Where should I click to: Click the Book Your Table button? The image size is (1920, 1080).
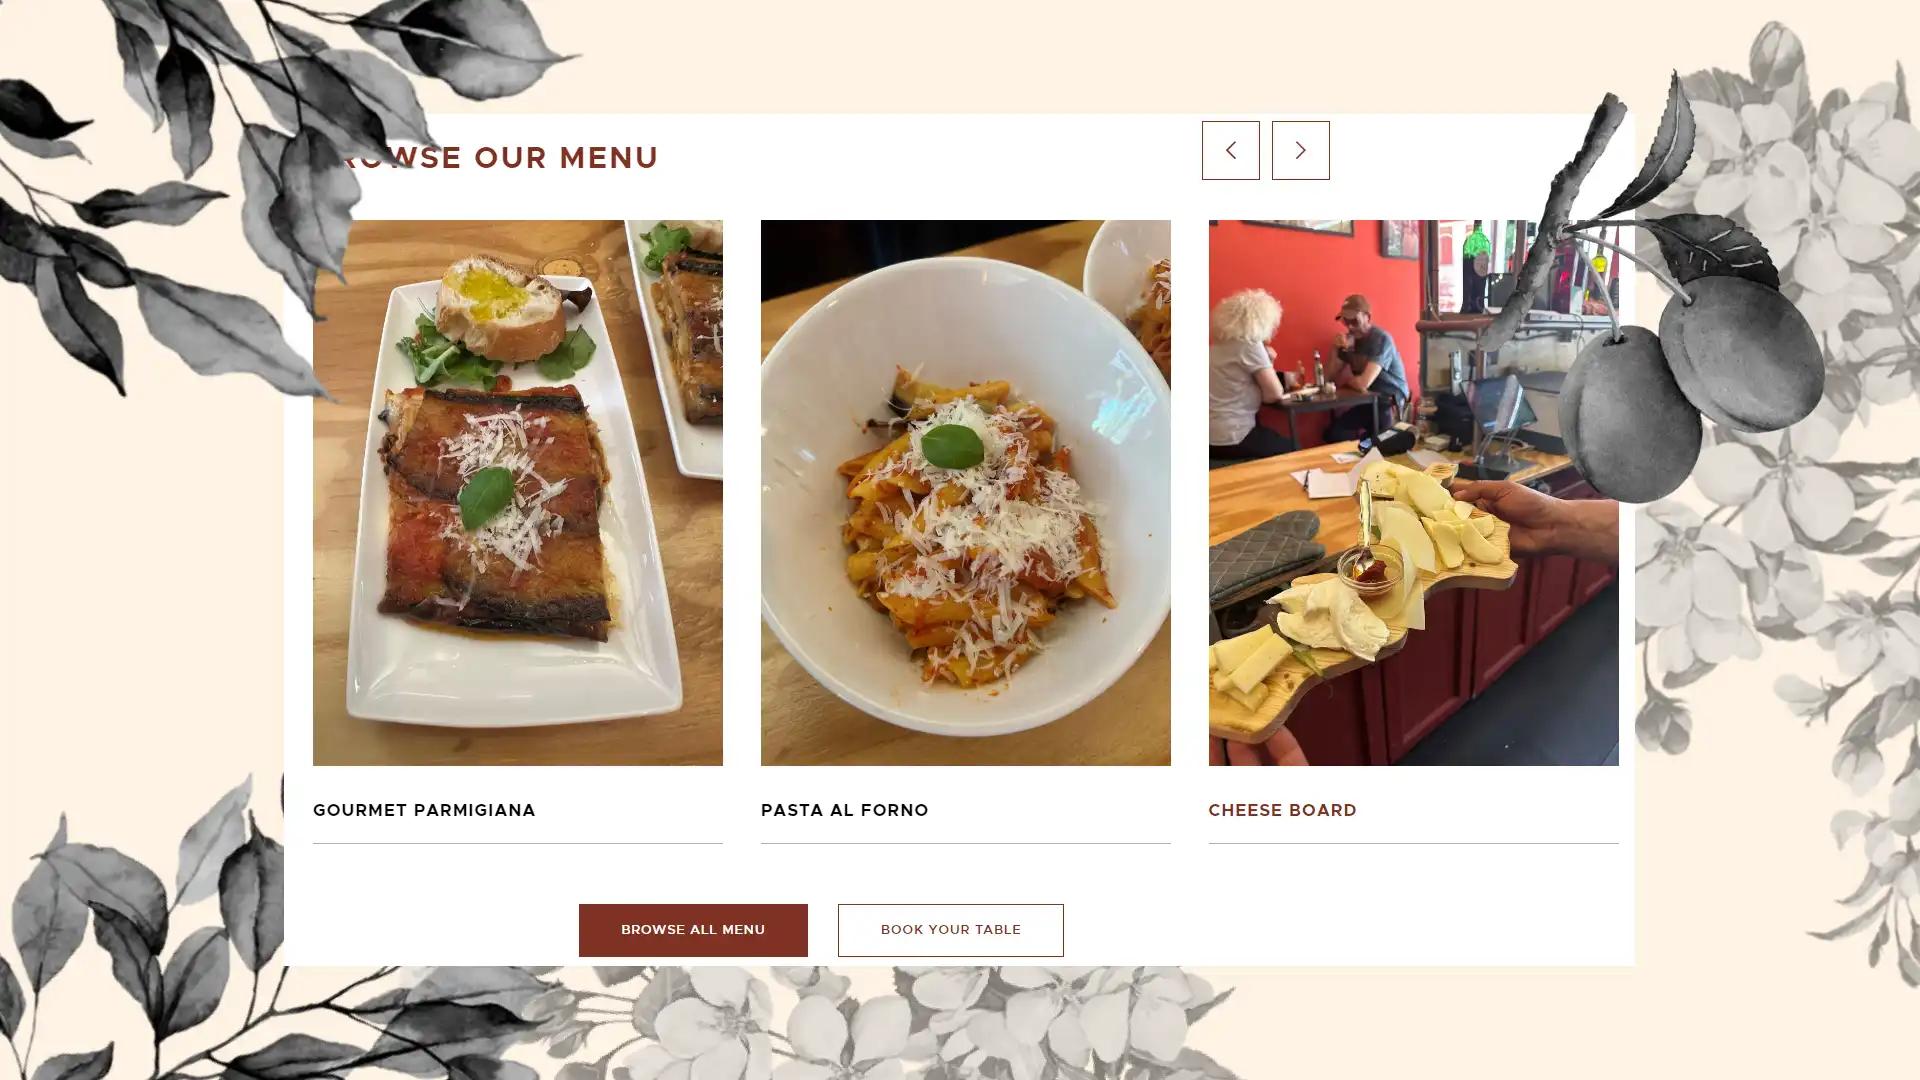click(950, 930)
